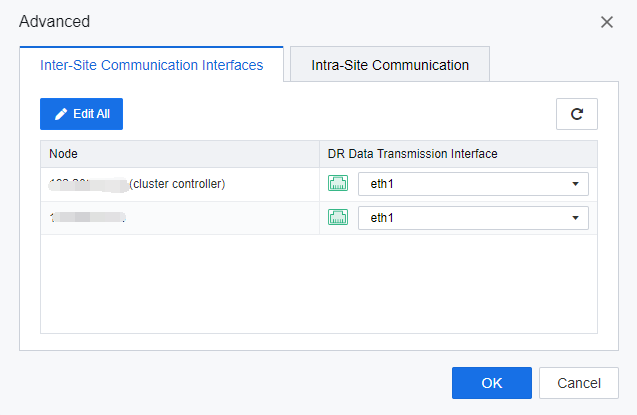Click the DR Data Transmission Interface header
This screenshot has width=637, height=415.
pyautogui.click(x=412, y=154)
